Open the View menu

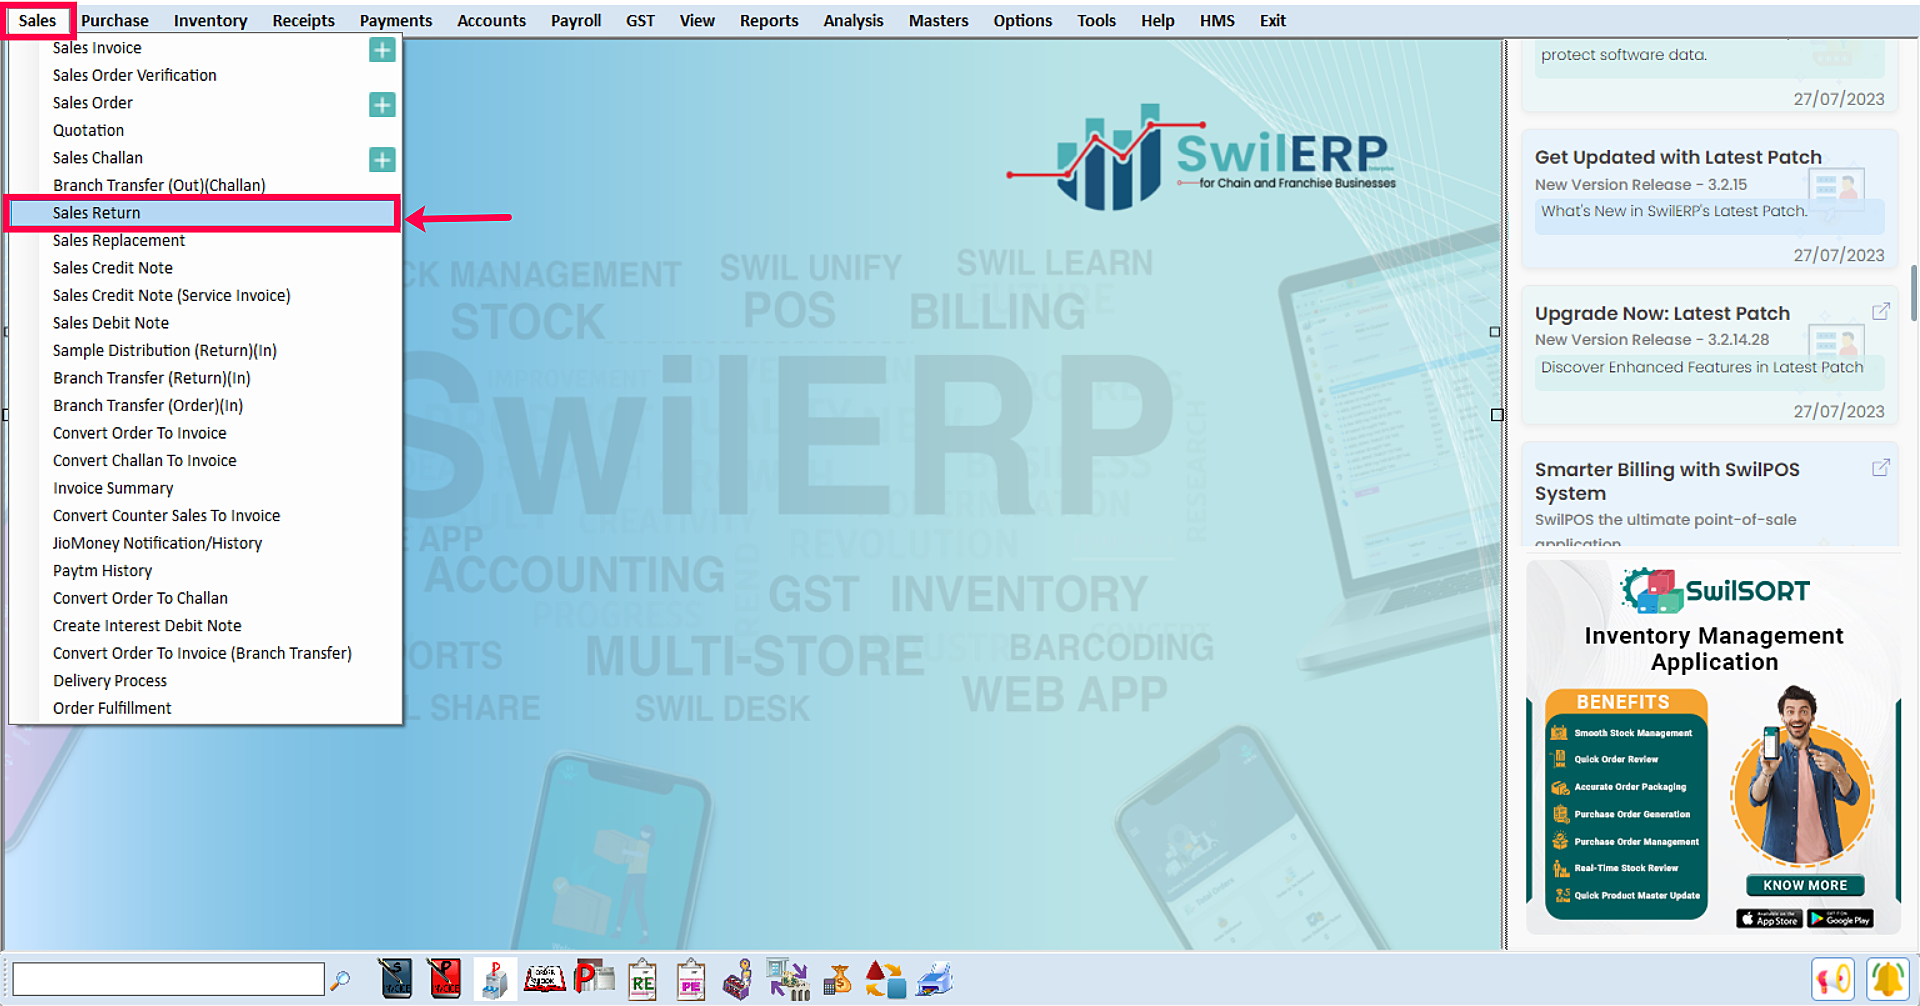(697, 20)
